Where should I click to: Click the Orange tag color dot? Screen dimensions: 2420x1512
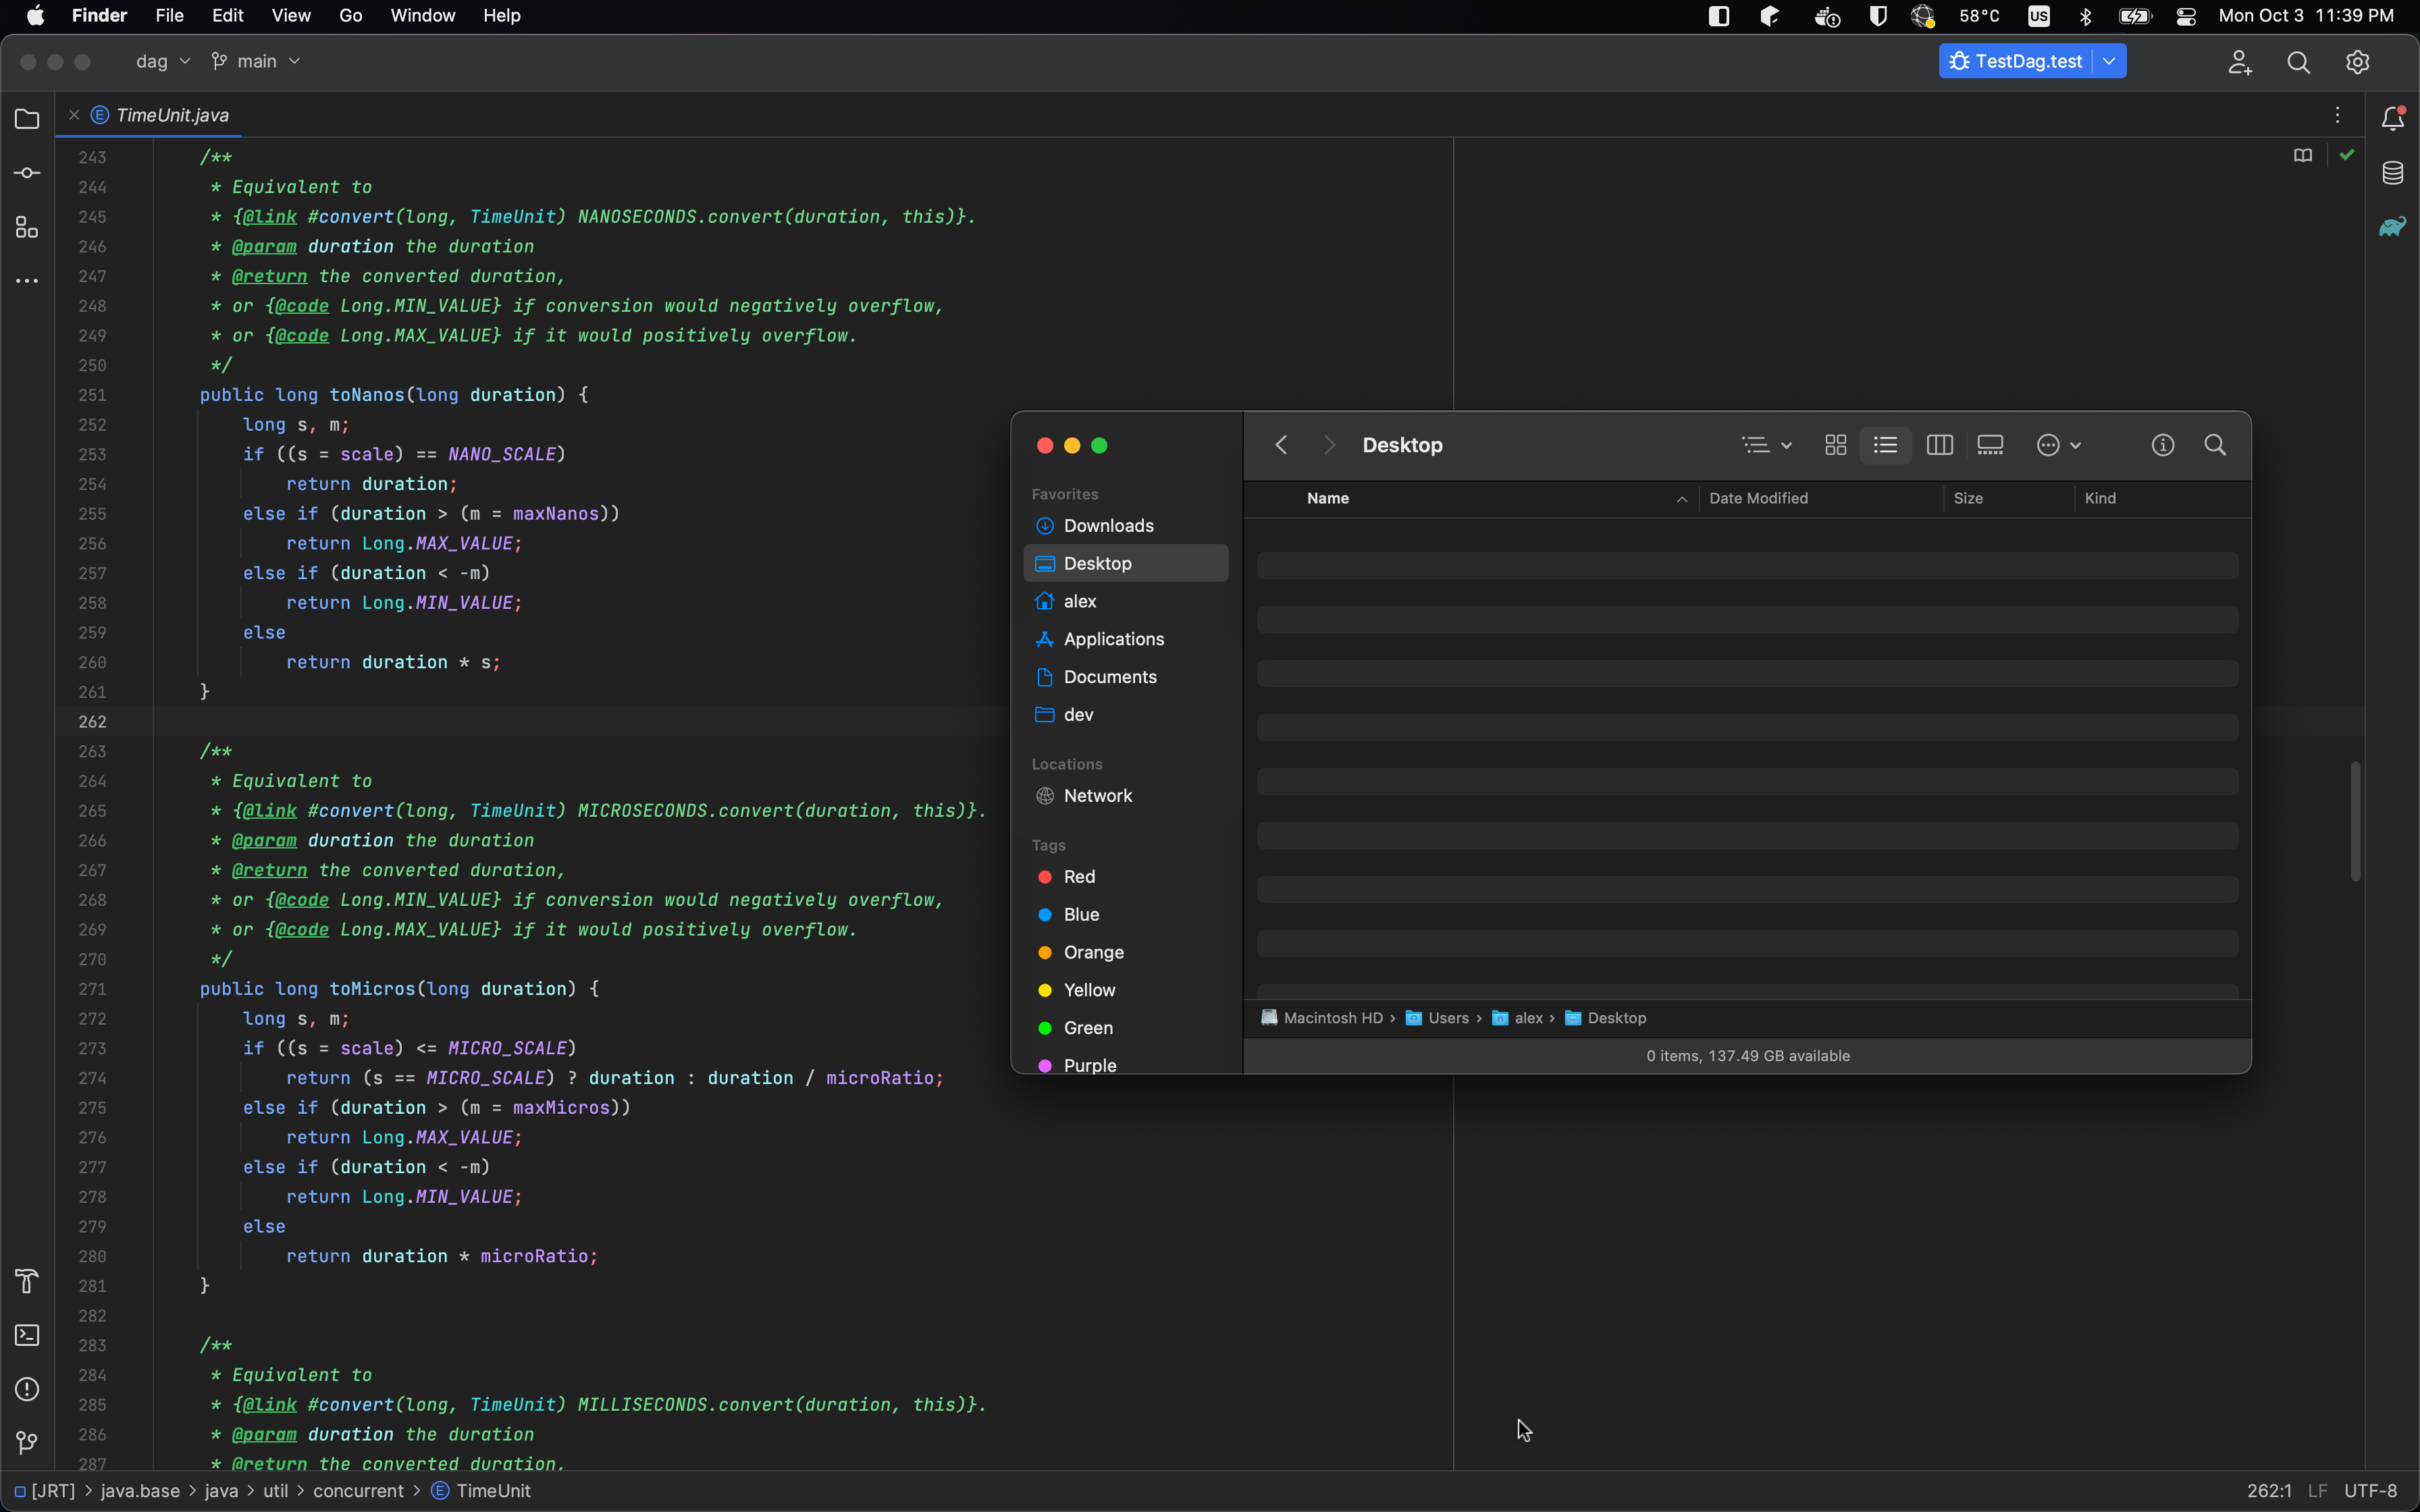click(1045, 952)
